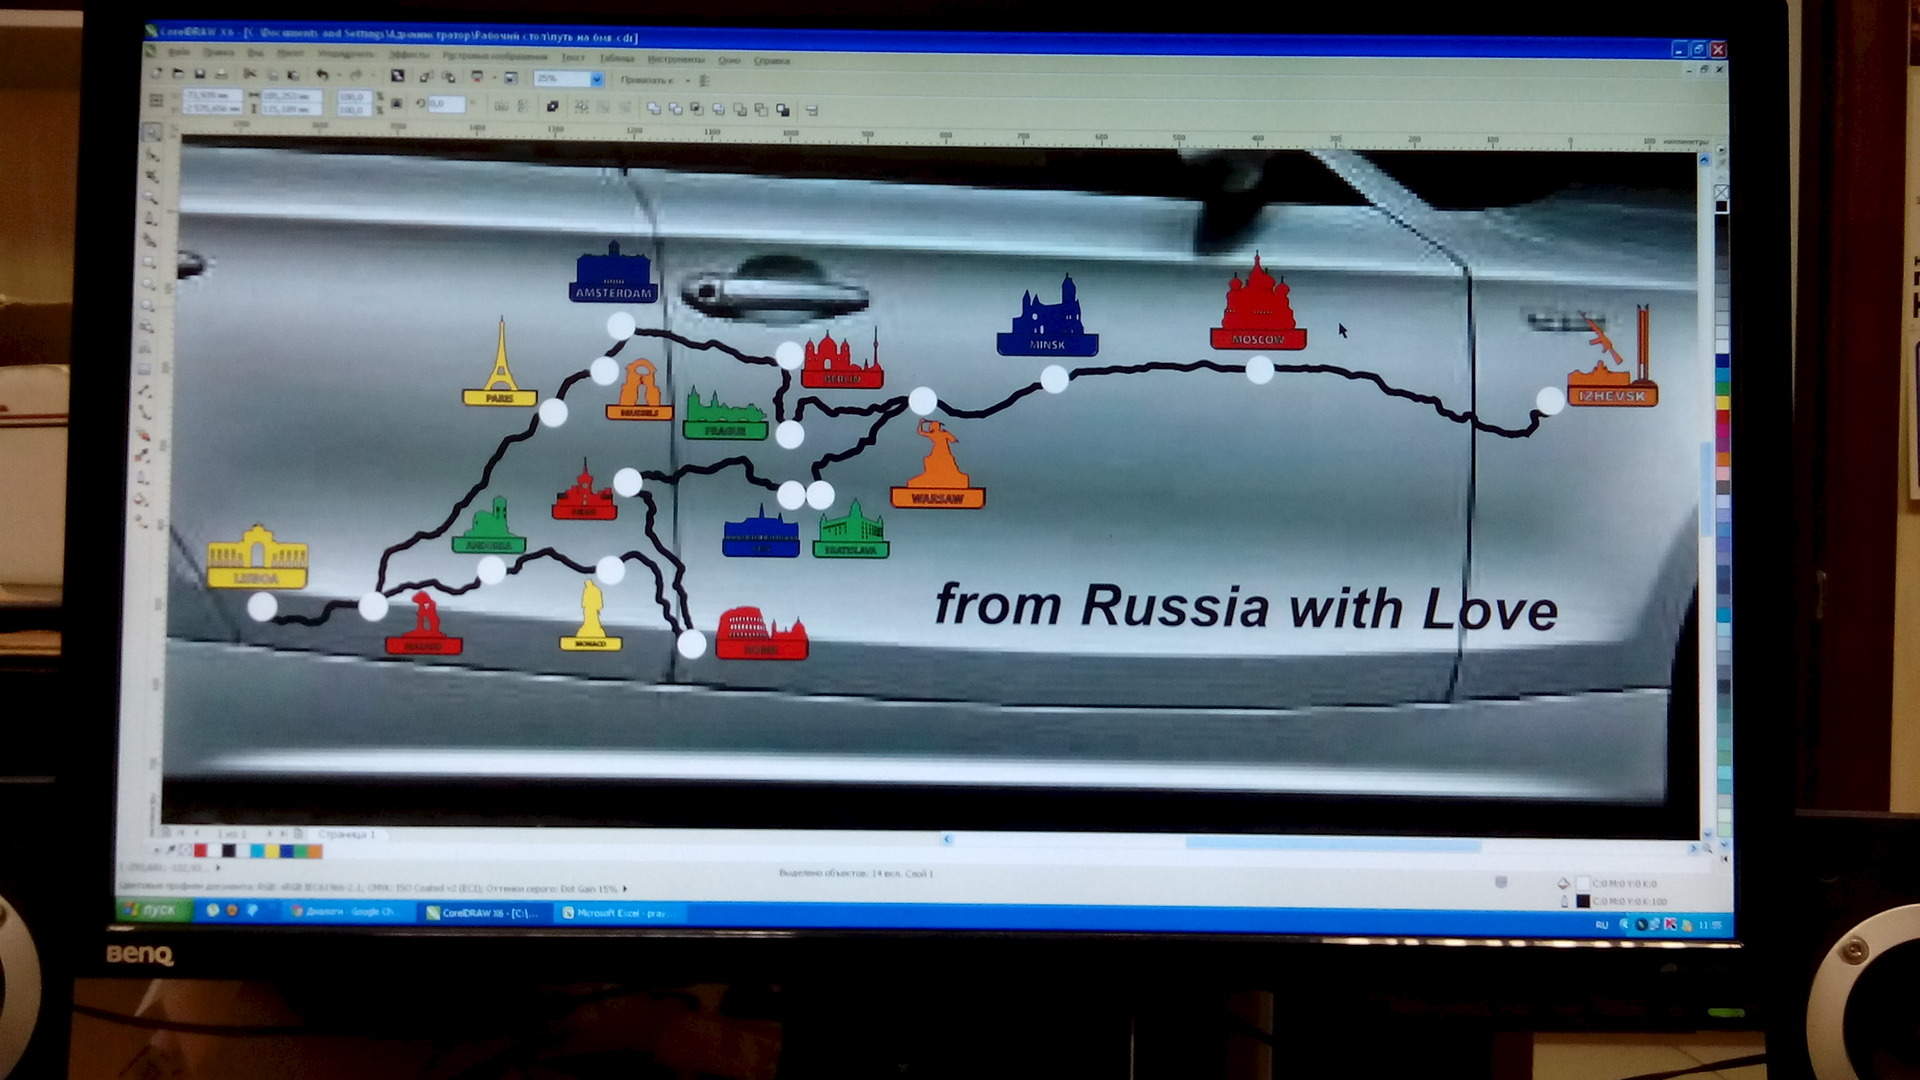Click the rotation angle input field

coord(446,104)
